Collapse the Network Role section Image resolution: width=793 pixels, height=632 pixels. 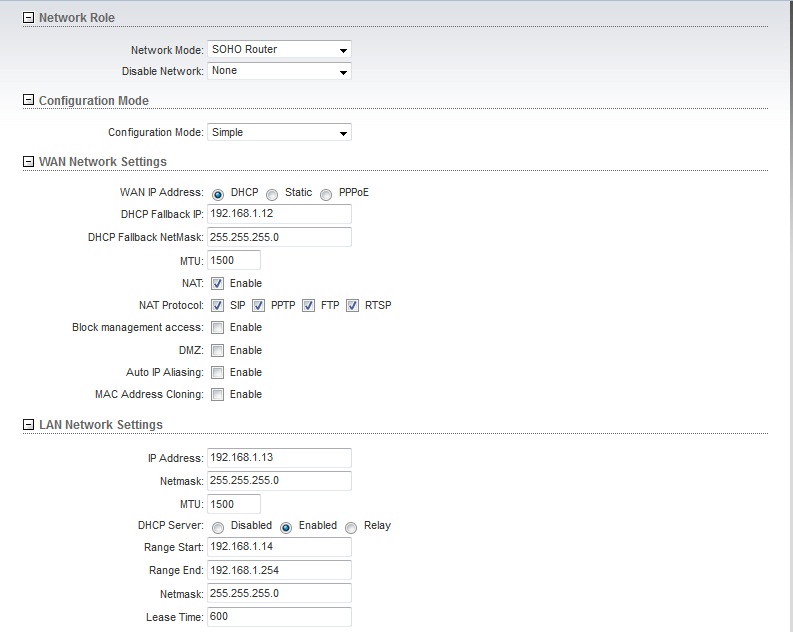28,18
